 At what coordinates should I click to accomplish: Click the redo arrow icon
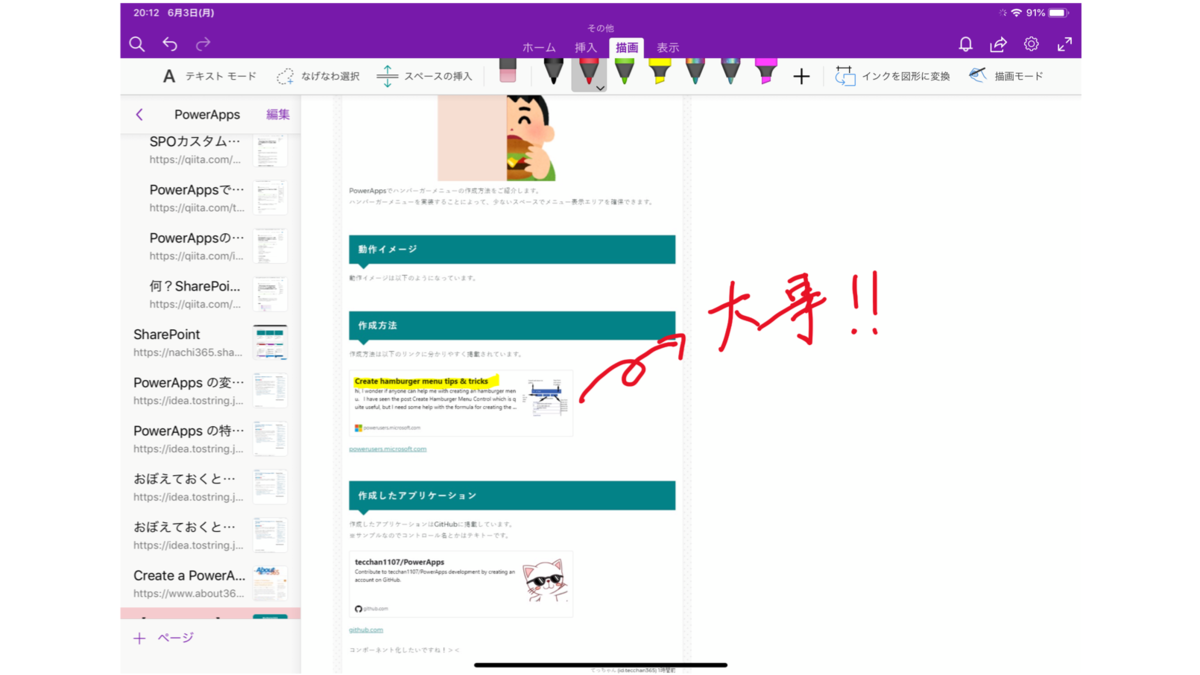pyautogui.click(x=203, y=44)
